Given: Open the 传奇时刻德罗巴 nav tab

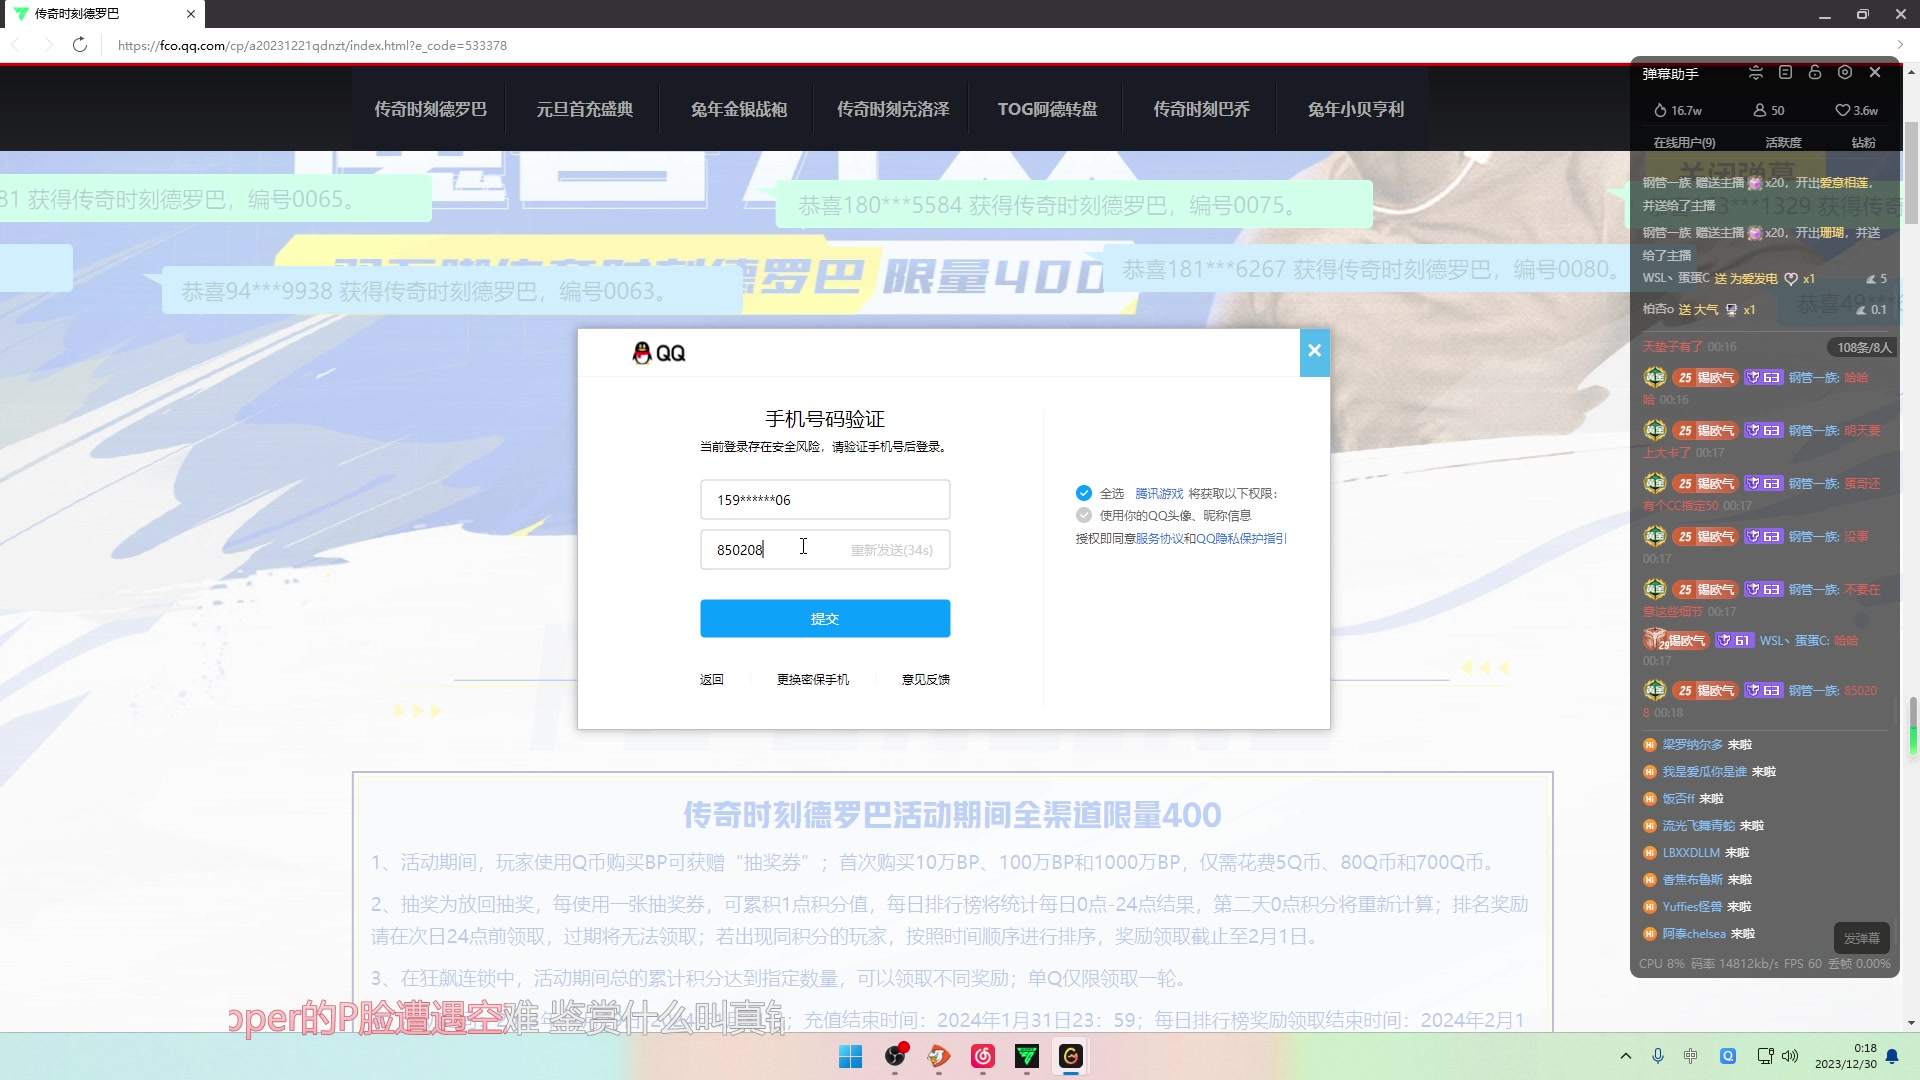Looking at the screenshot, I should 430,109.
